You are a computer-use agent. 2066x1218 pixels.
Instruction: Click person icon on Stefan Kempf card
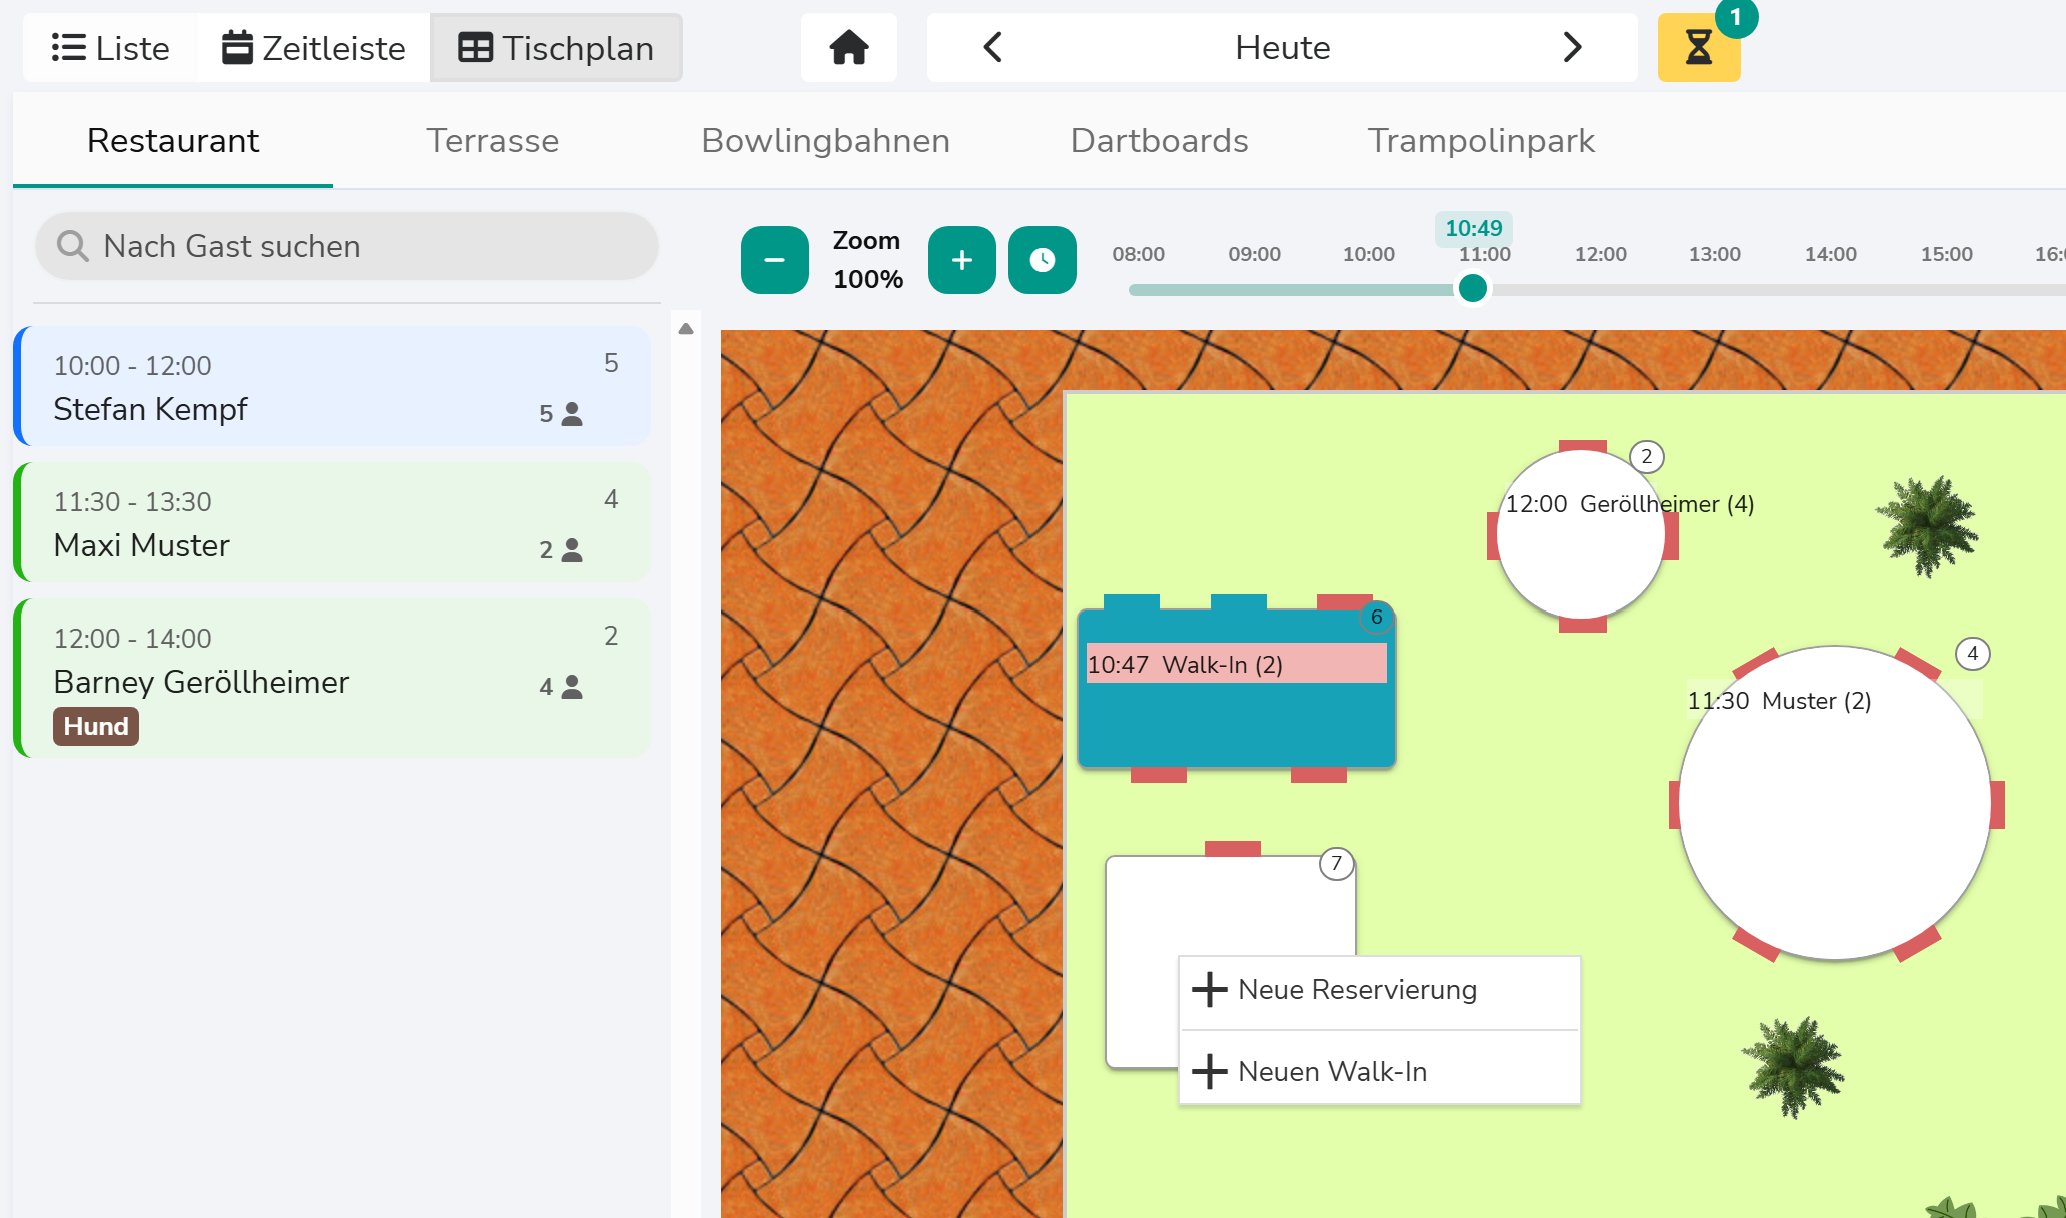coord(572,414)
